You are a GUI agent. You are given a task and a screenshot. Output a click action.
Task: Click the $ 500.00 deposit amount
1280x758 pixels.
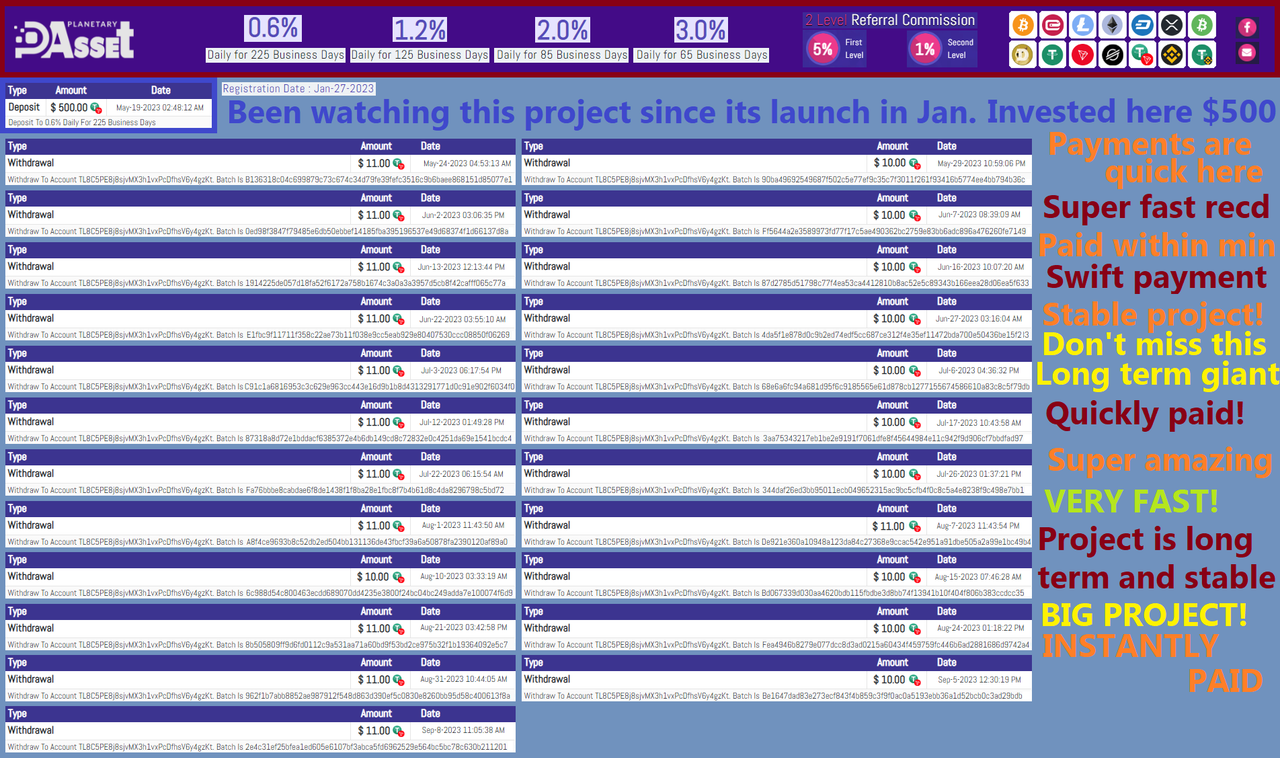tap(69, 107)
